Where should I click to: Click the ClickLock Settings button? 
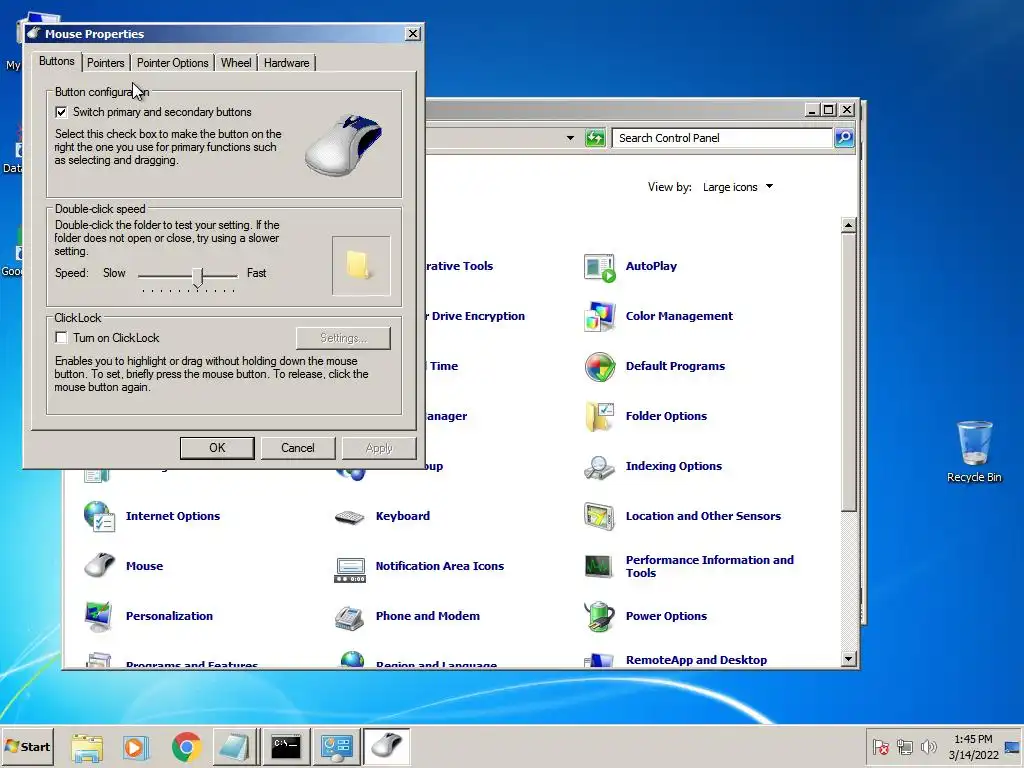(344, 338)
